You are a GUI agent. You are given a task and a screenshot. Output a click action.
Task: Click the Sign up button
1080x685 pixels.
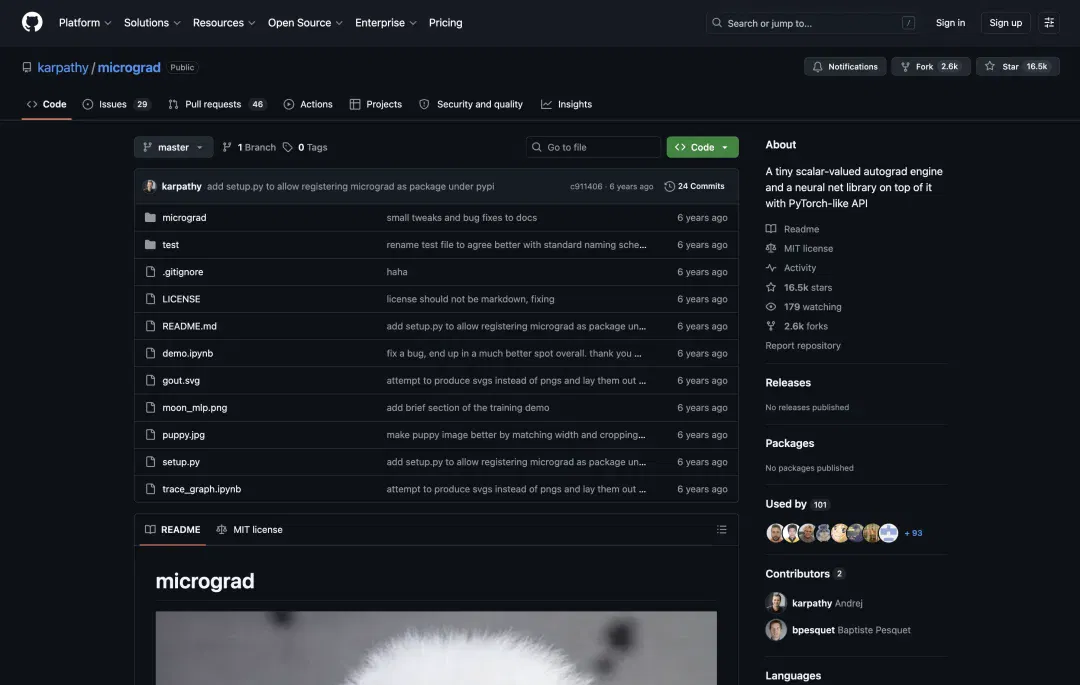pos(1006,23)
